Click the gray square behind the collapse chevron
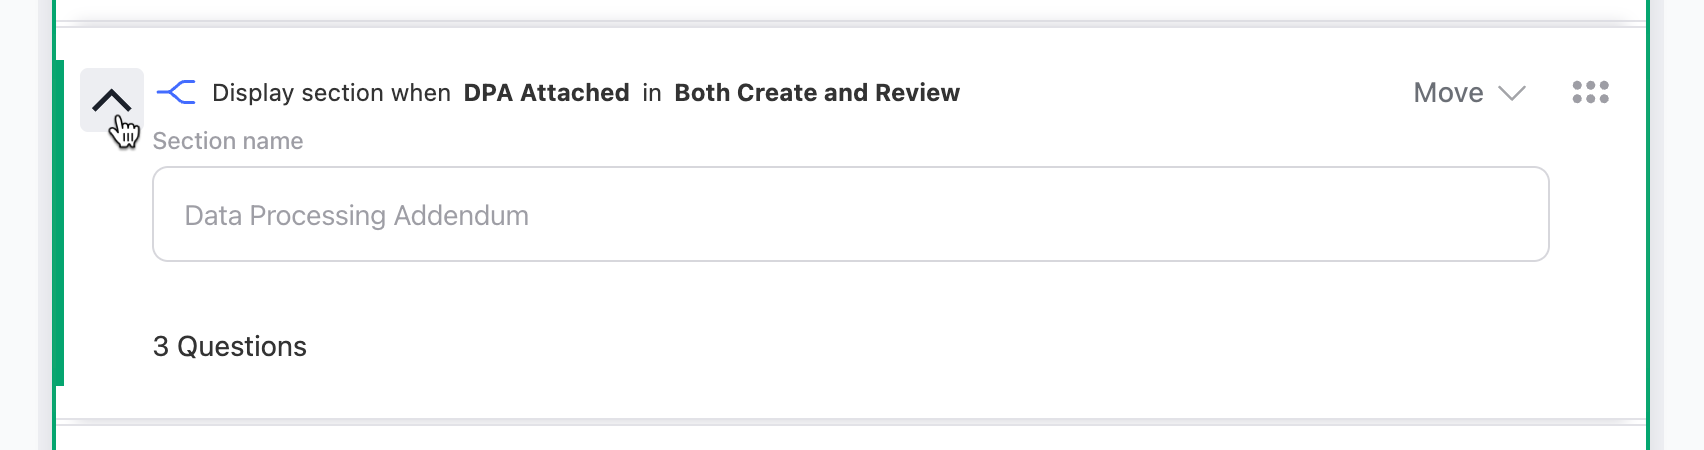Viewport: 1704px width, 450px height. (112, 100)
